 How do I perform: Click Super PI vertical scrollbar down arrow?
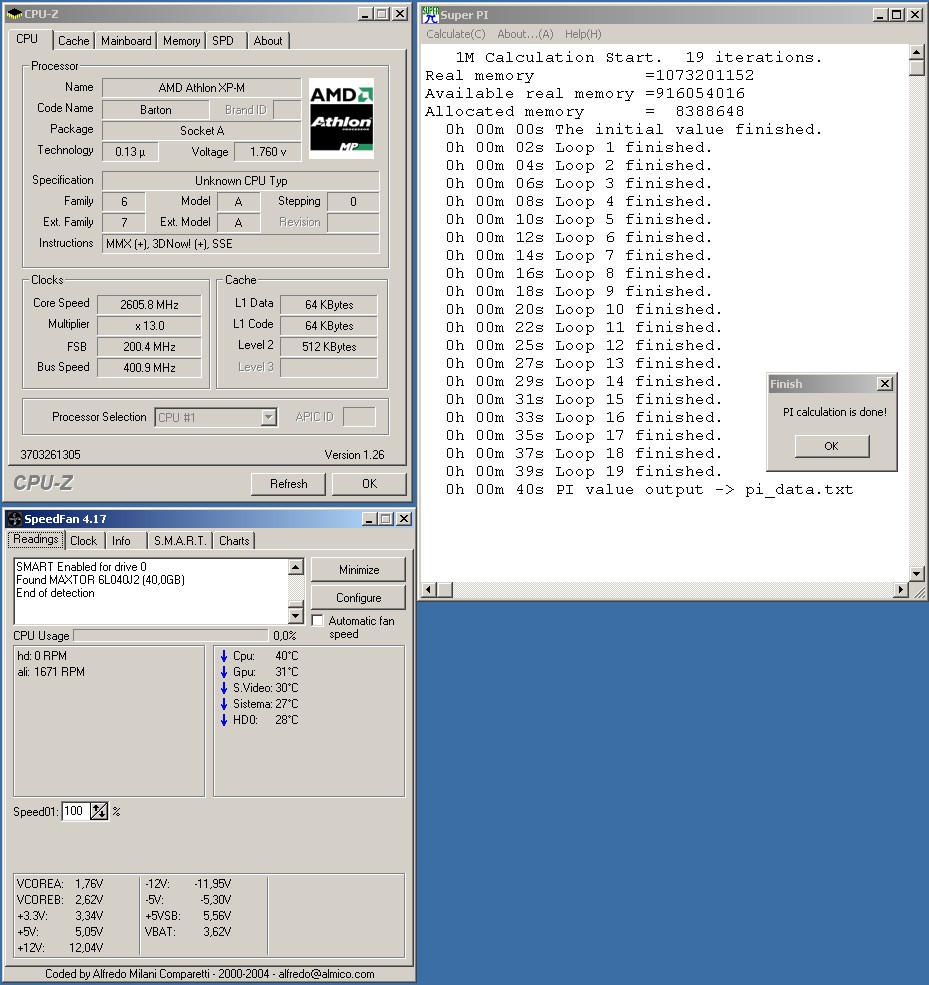pos(916,574)
